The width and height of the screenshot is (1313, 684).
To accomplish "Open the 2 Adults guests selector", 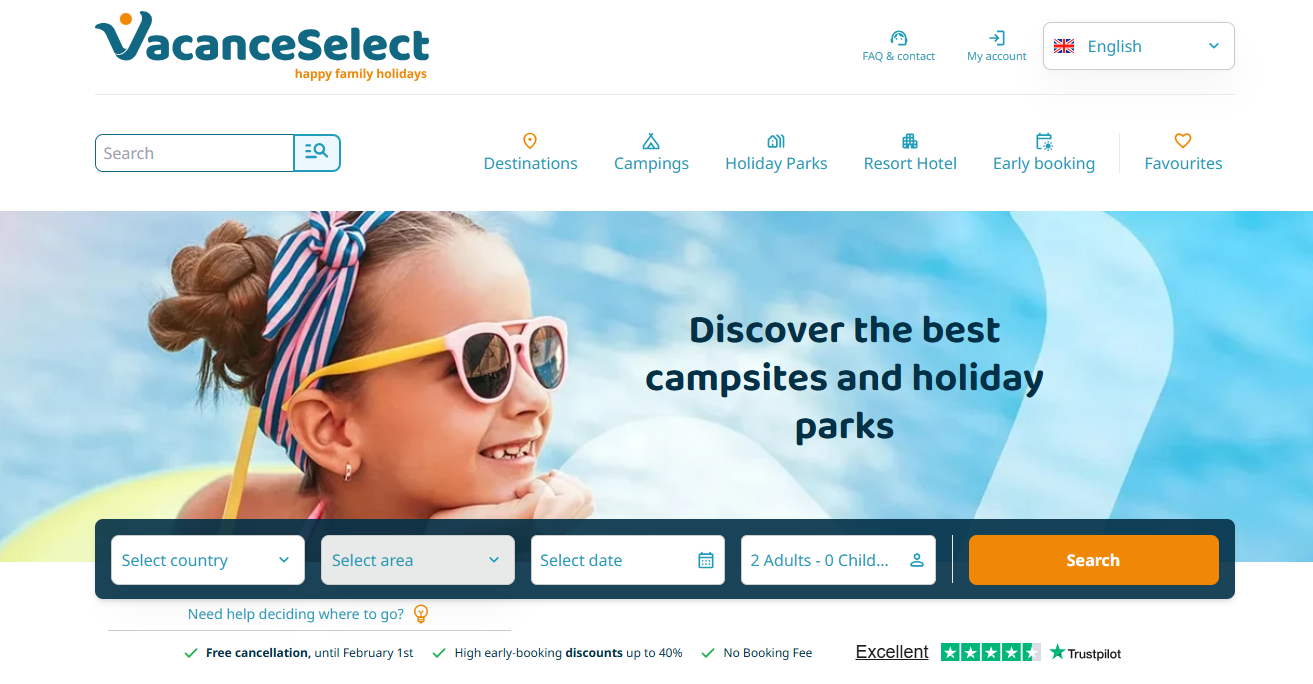I will (838, 560).
